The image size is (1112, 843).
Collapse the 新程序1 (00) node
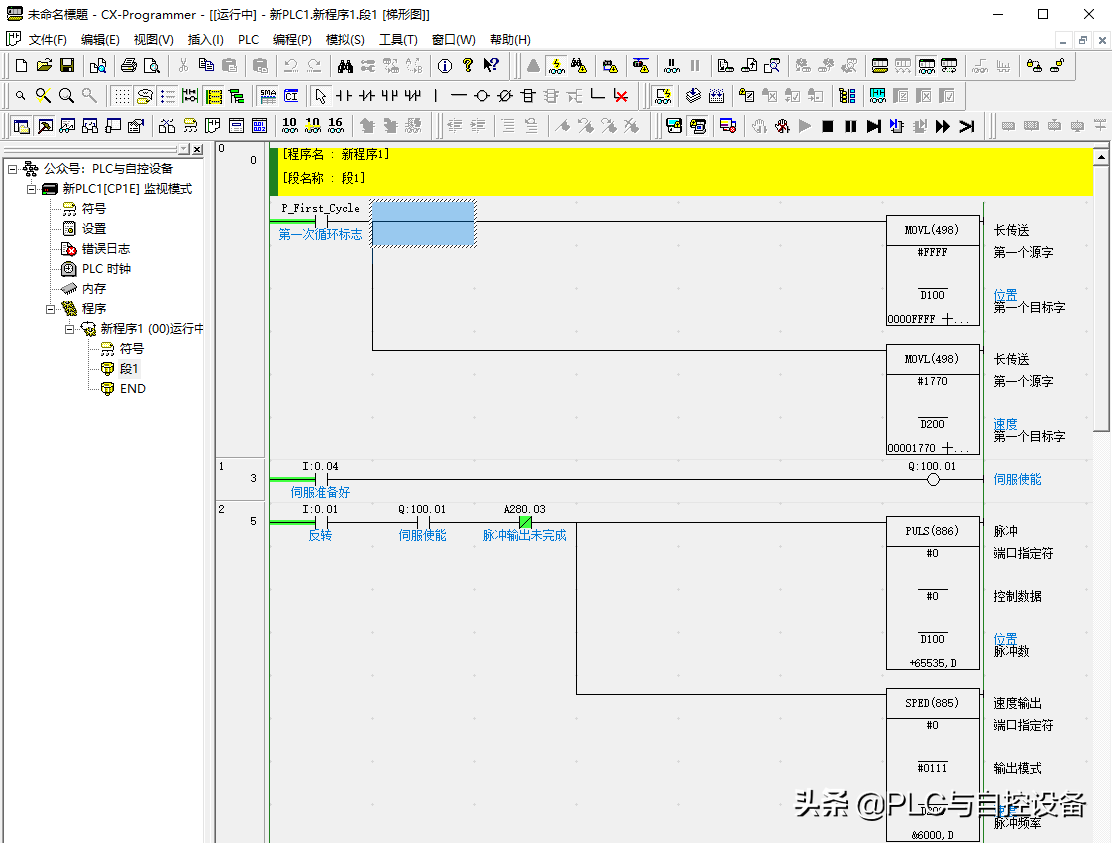pos(70,329)
